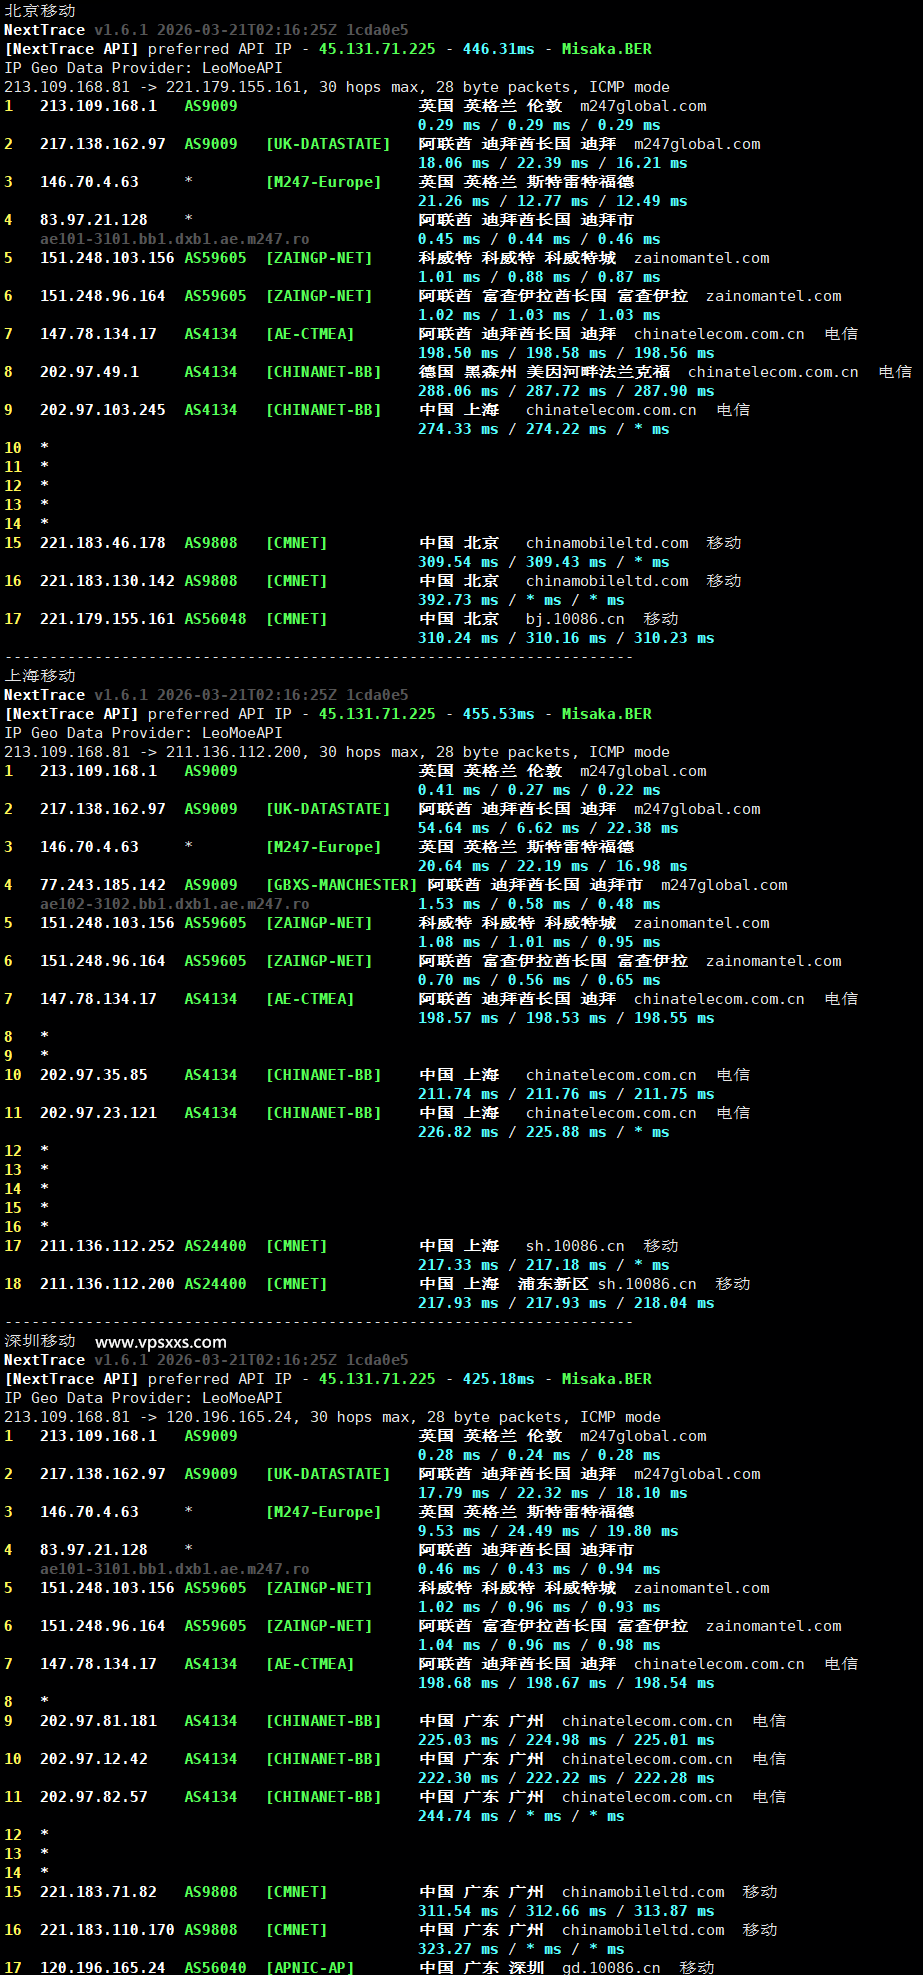Click the hop IP address 202.97.81.181

click(x=98, y=1721)
